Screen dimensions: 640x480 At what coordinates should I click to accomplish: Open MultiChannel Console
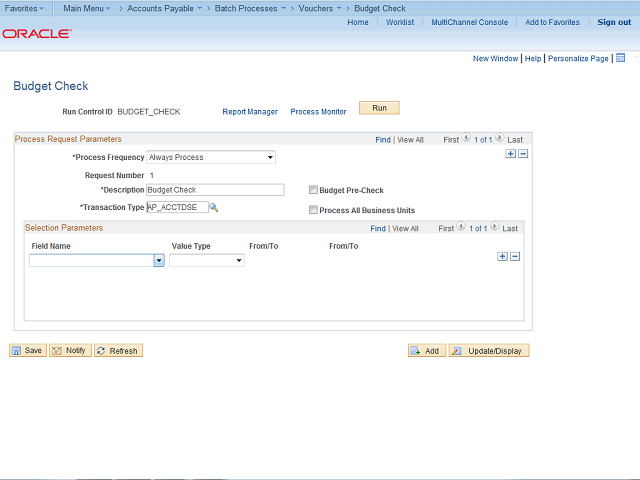coord(469,22)
